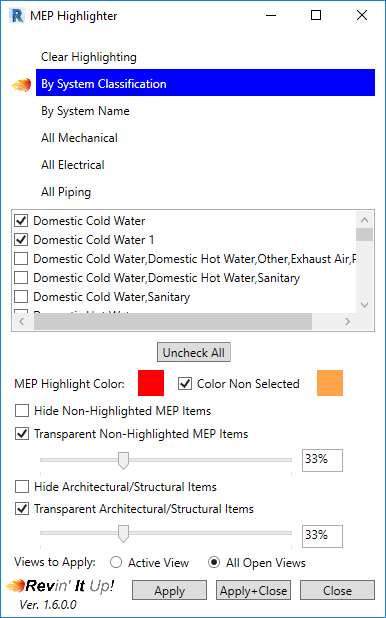Image resolution: width=386 pixels, height=618 pixels.
Task: Open the red MEP Highlight Color swatch
Action: (x=151, y=383)
